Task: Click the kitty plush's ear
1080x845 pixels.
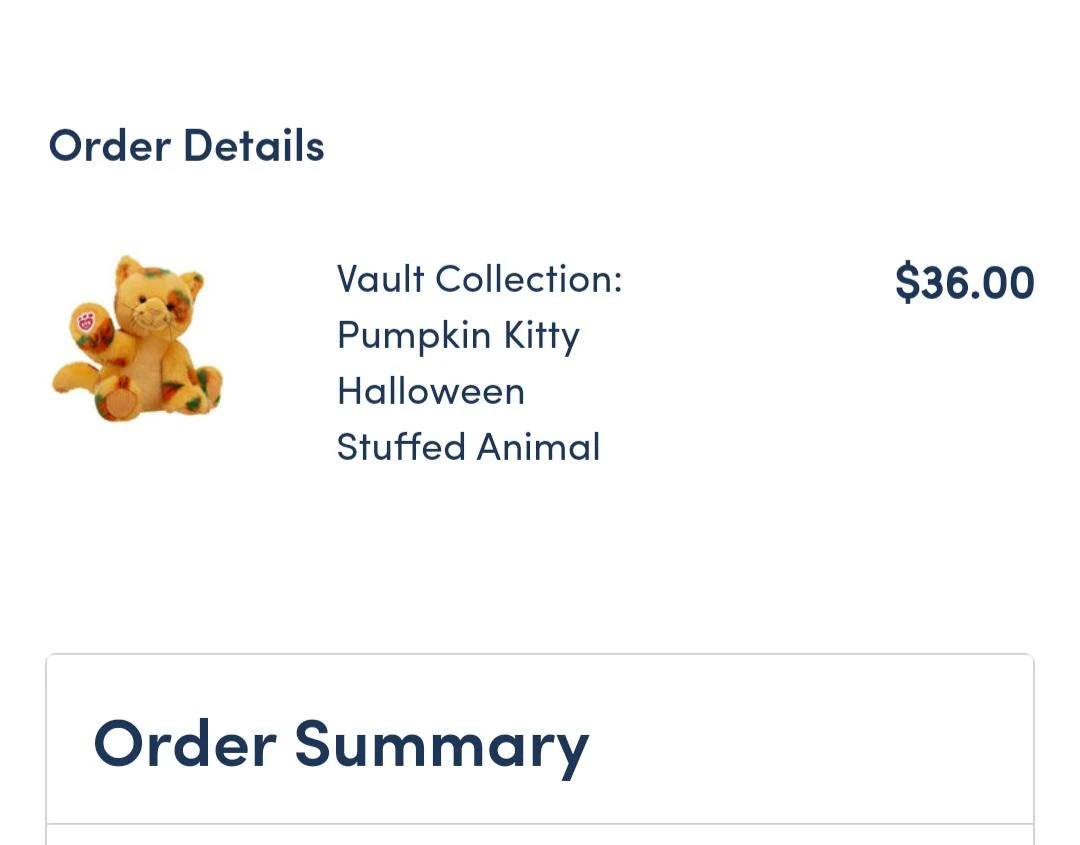Action: tap(128, 269)
